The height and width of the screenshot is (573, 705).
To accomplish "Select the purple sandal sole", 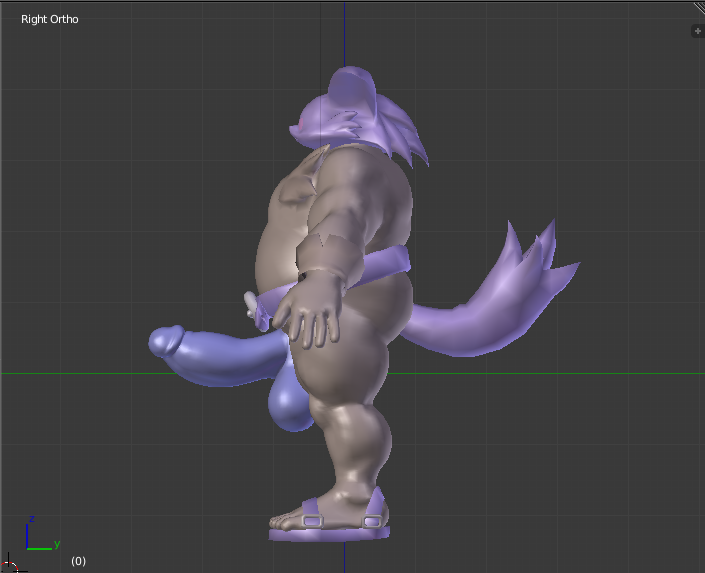I will 329,534.
